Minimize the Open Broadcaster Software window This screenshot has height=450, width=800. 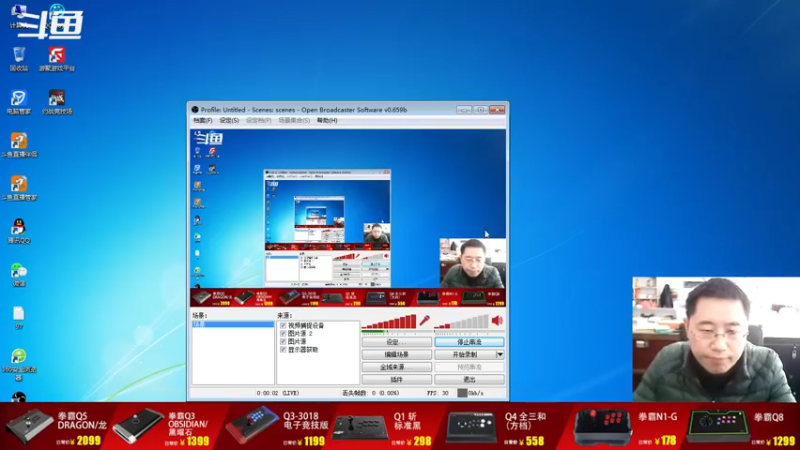464,110
